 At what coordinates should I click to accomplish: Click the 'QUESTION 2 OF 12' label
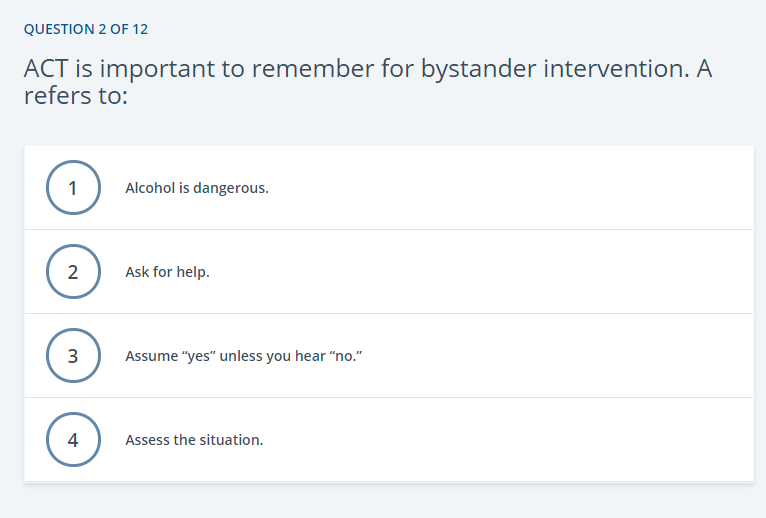pyautogui.click(x=86, y=29)
